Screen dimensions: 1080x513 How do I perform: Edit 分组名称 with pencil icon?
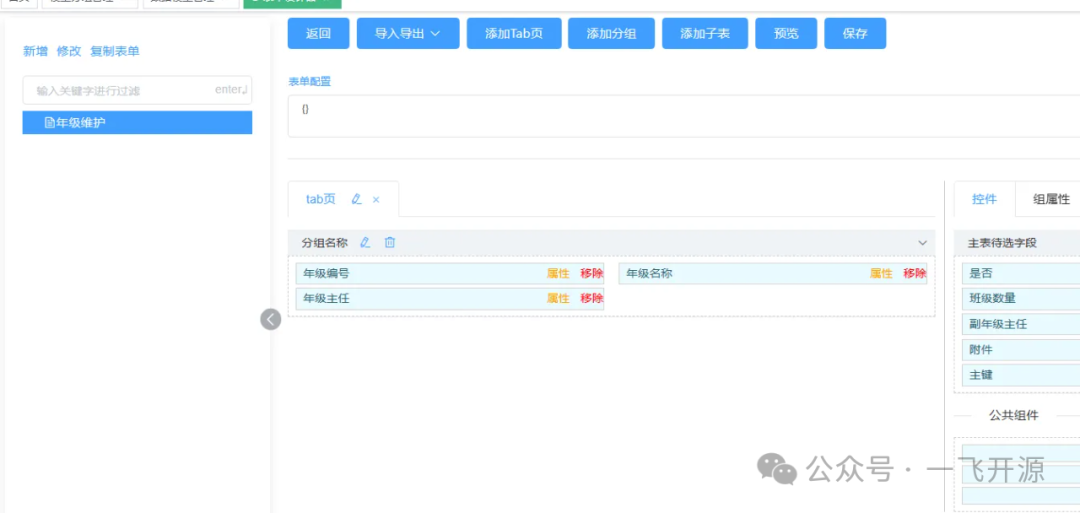click(x=366, y=242)
